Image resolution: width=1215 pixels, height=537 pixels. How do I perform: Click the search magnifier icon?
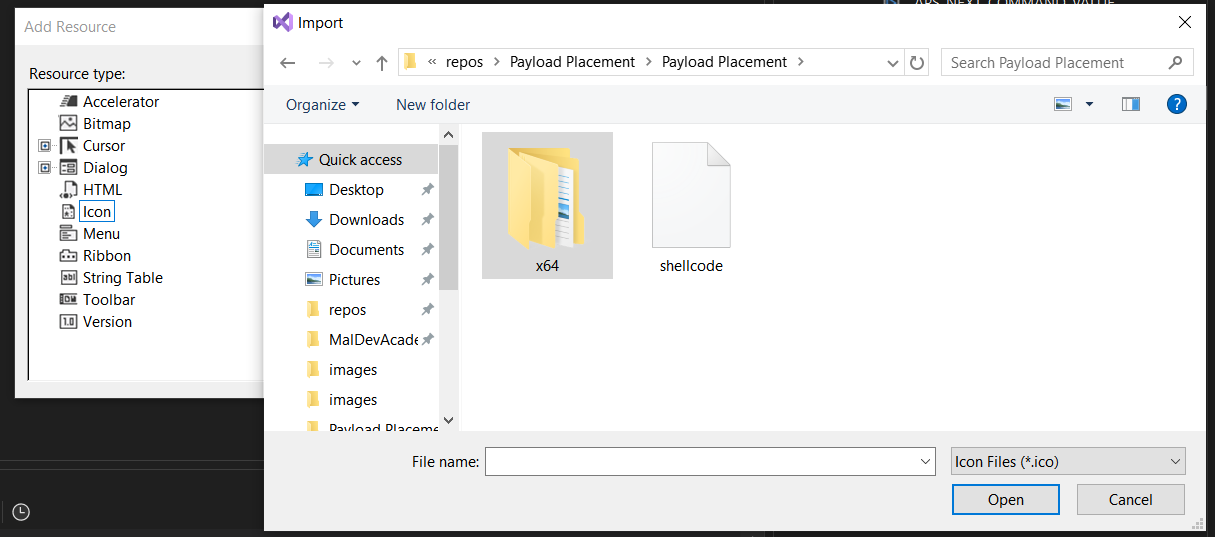1175,62
